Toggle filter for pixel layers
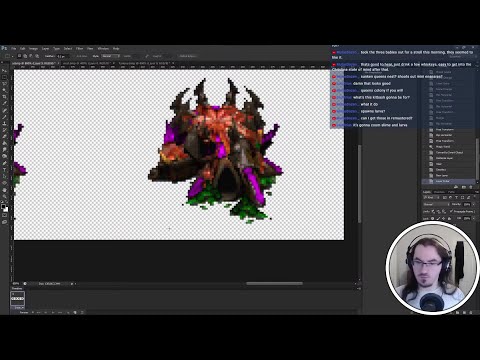This screenshot has width=480, height=360. point(445,197)
